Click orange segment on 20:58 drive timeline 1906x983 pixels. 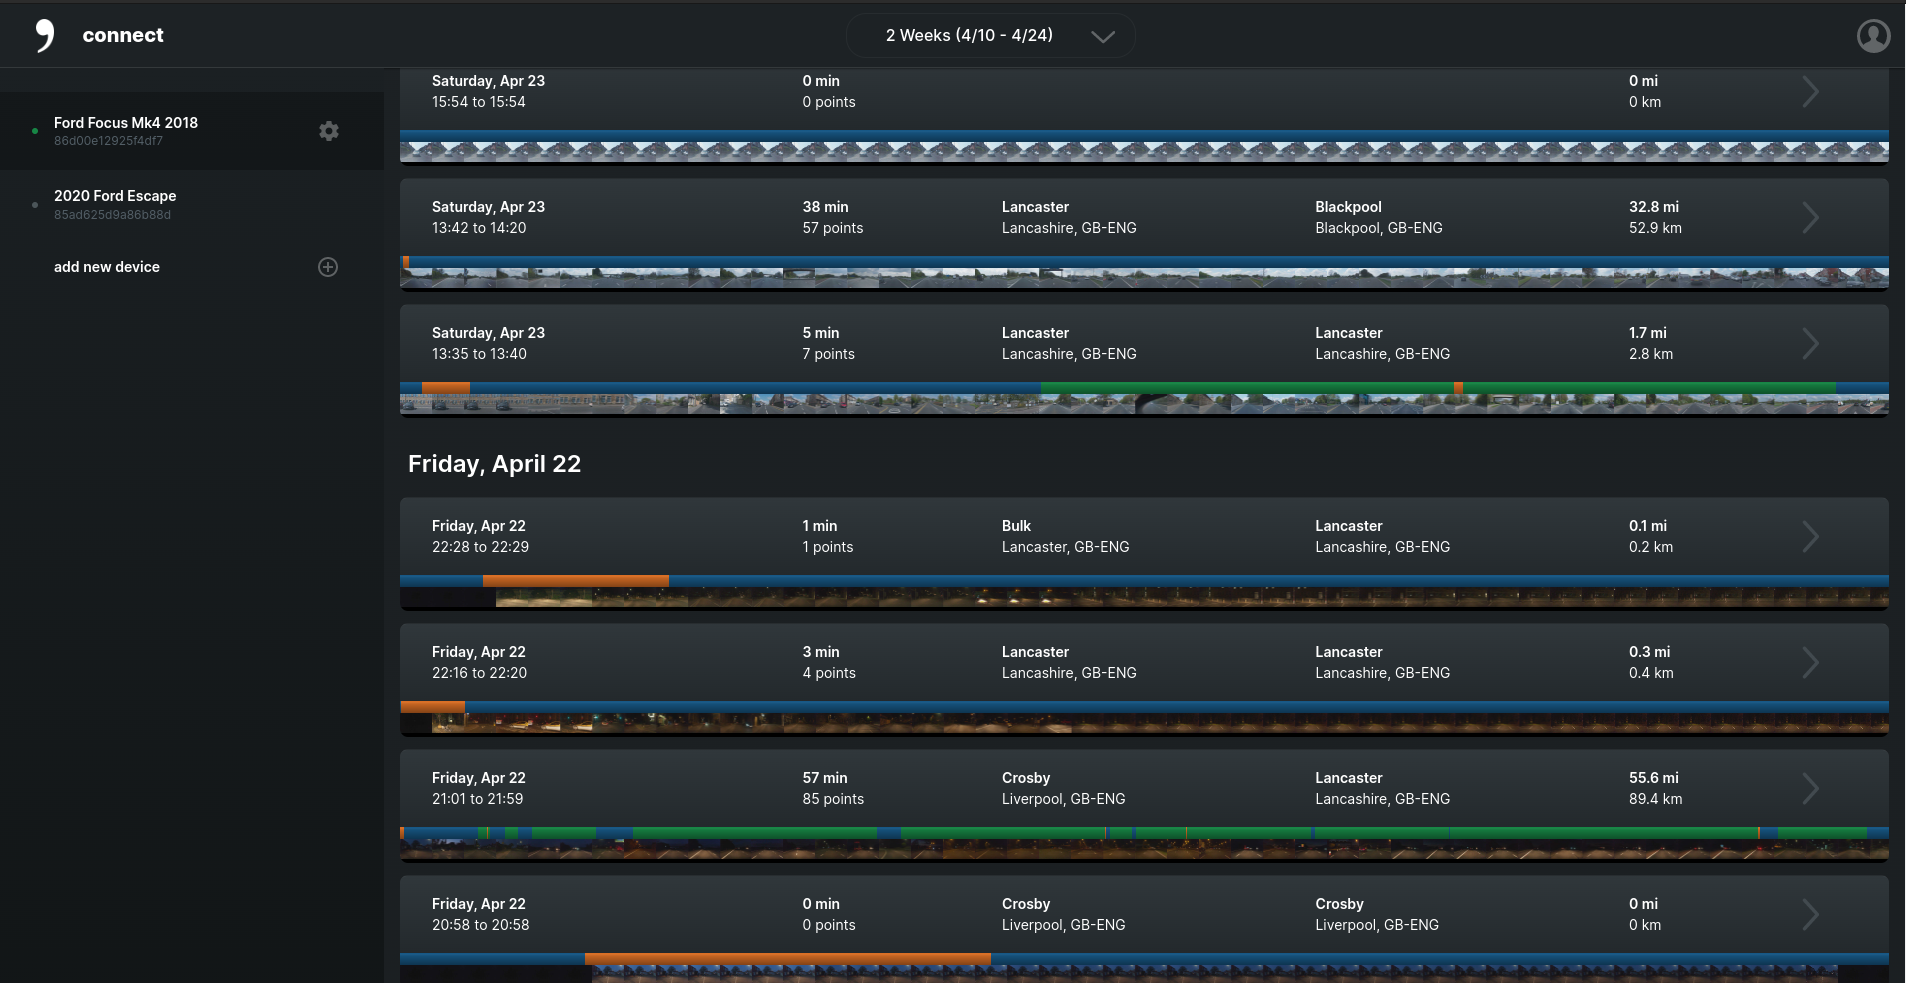[788, 959]
